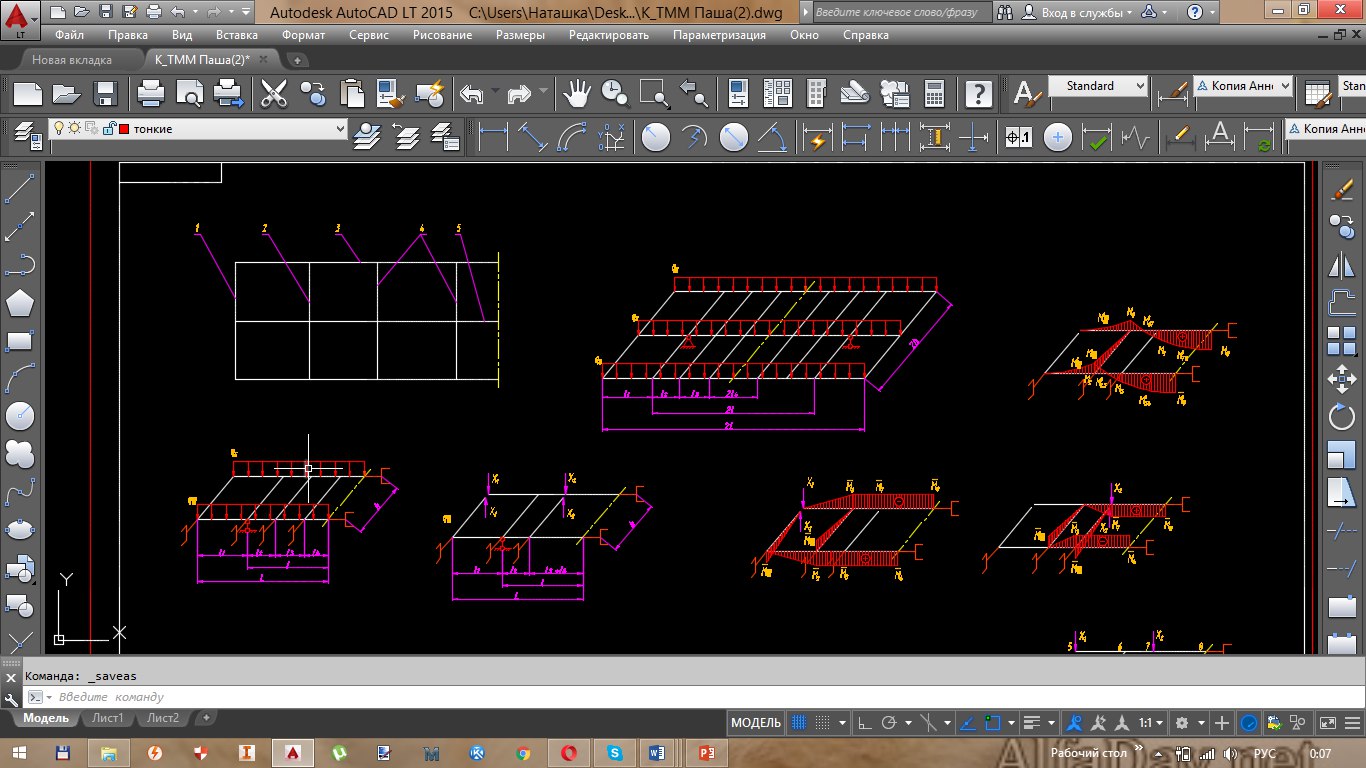Image resolution: width=1366 pixels, height=768 pixels.
Task: Open PowerPoint from the Windows taskbar
Action: pos(706,752)
